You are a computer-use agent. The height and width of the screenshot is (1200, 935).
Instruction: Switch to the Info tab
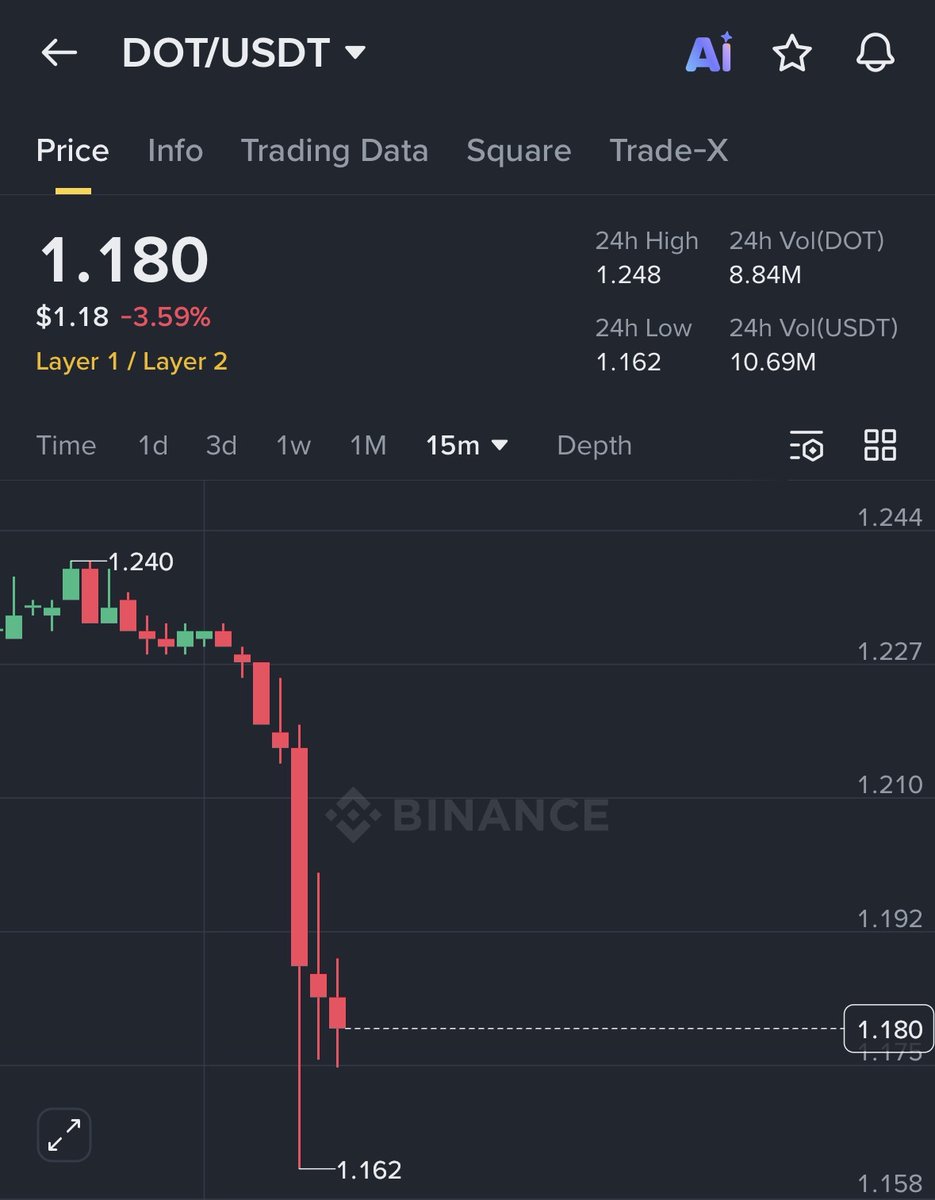tap(175, 151)
